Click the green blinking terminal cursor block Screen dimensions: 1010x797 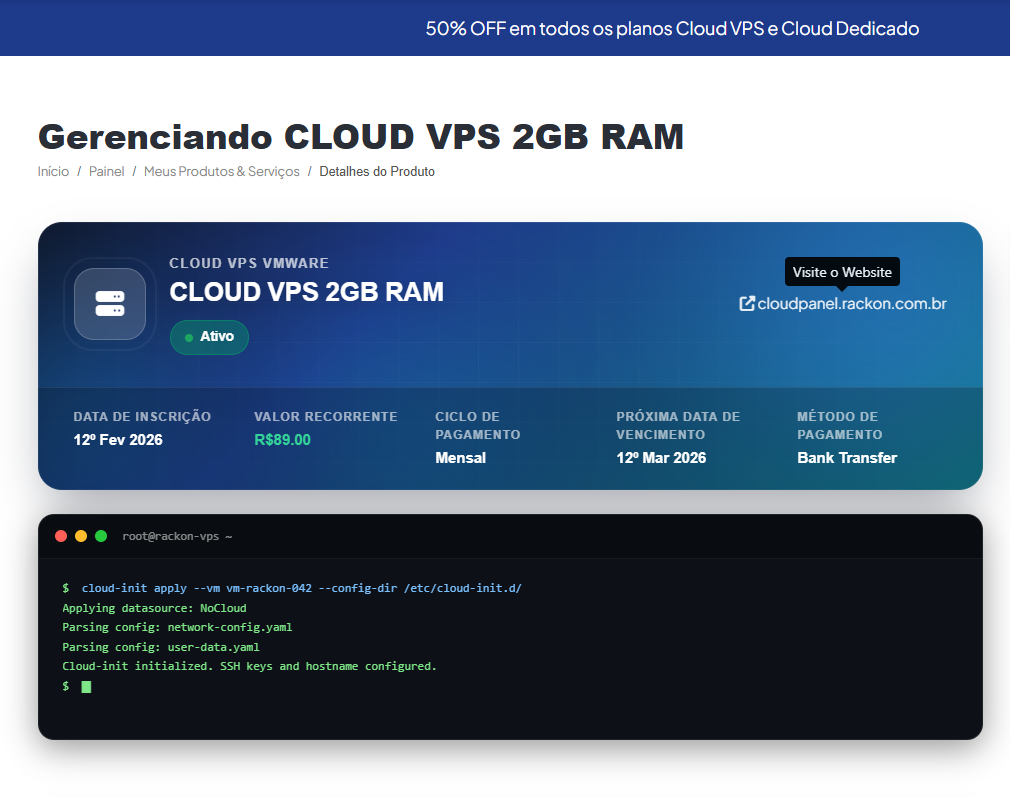pyautogui.click(x=86, y=687)
